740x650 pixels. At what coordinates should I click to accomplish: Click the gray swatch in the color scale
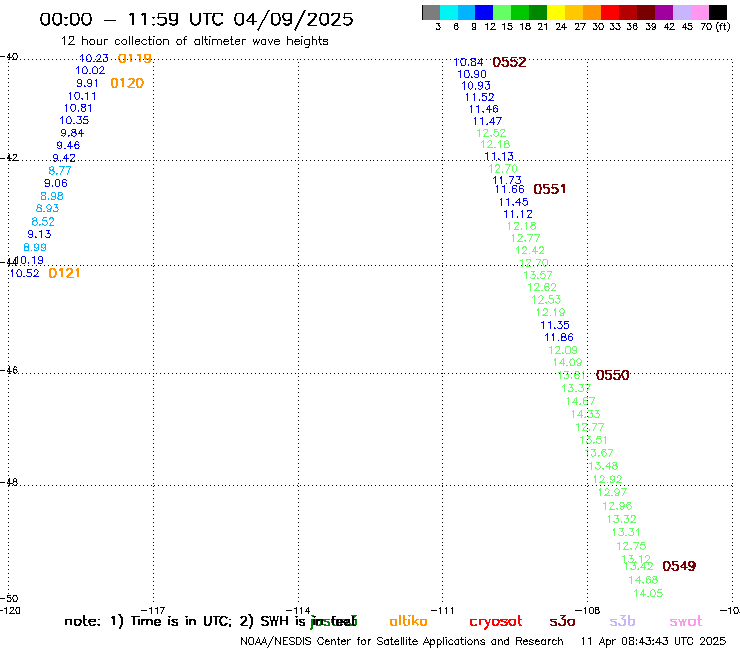[431, 12]
